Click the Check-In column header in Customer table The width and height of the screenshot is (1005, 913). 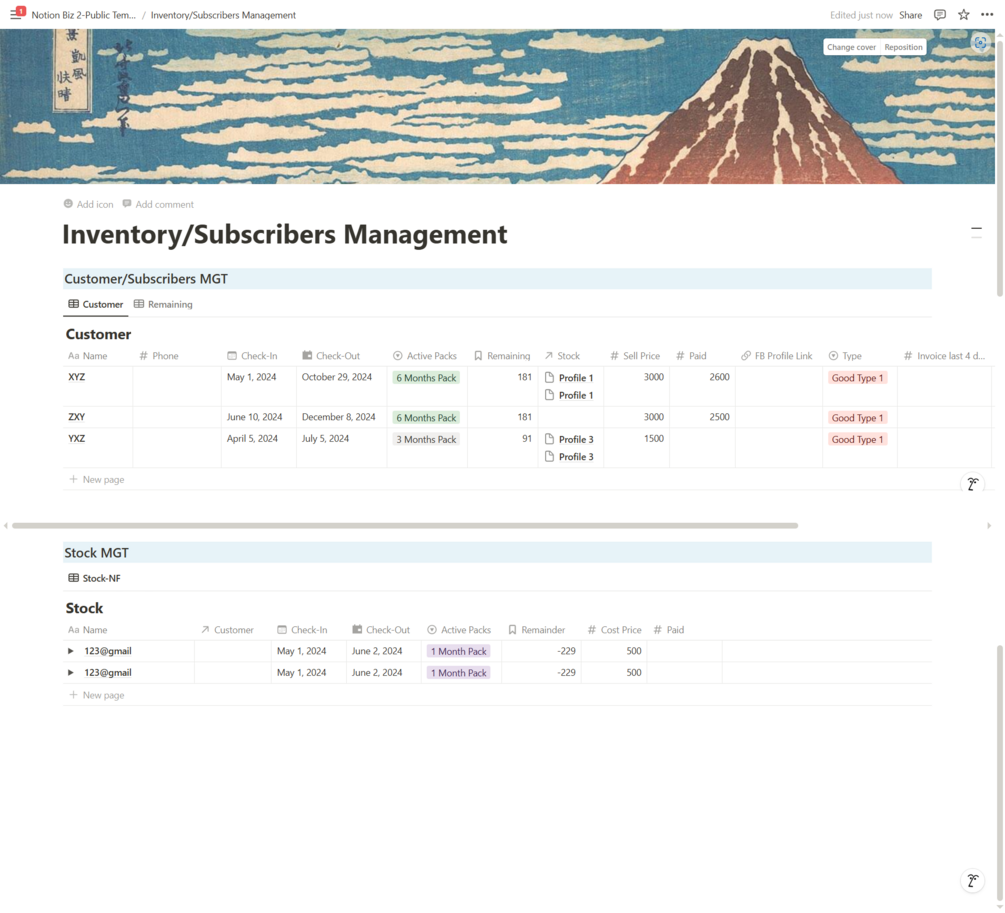coord(252,356)
